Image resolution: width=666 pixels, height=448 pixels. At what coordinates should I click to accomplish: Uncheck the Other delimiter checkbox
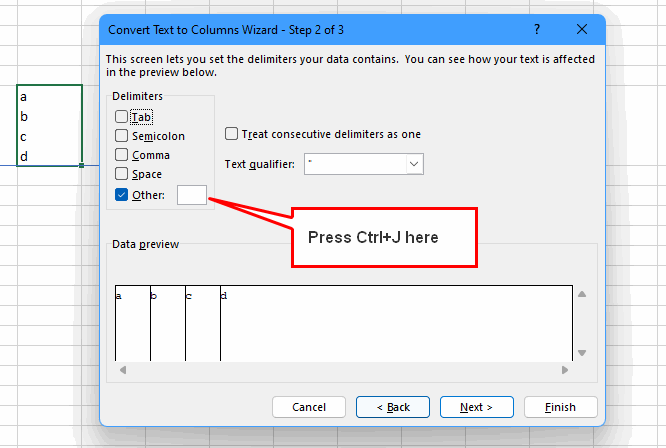pyautogui.click(x=121, y=194)
